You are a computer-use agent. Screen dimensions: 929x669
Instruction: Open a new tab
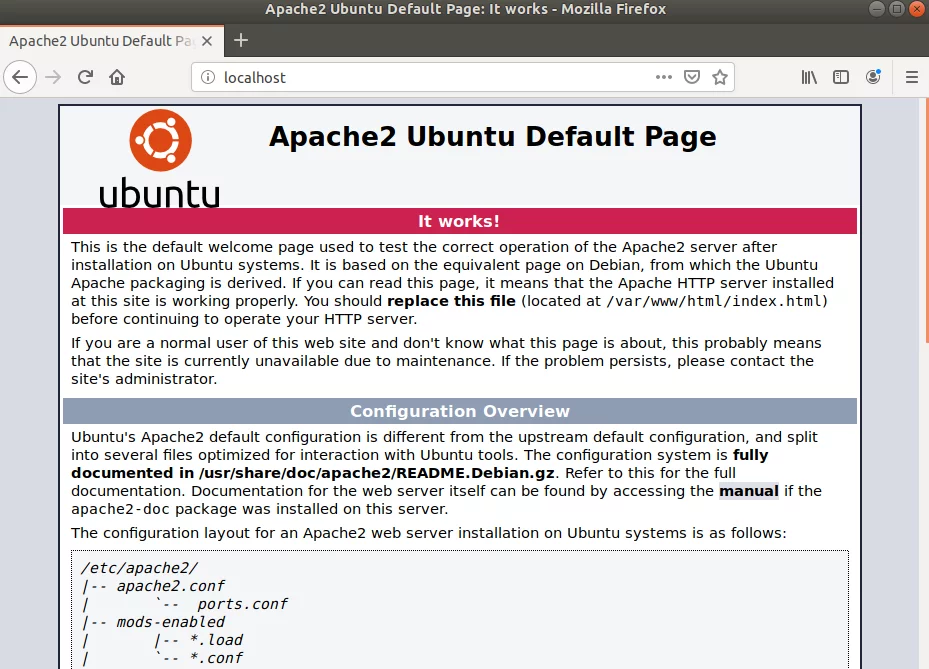(241, 40)
